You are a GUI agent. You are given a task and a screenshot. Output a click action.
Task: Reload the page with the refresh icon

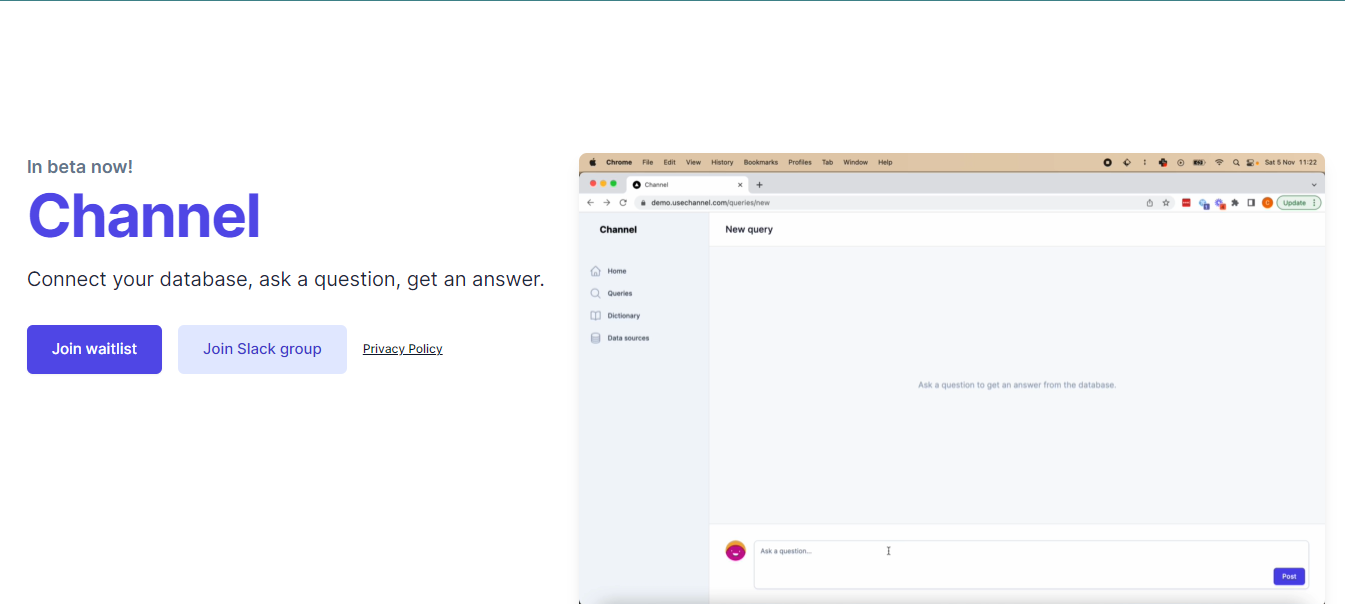pos(623,202)
